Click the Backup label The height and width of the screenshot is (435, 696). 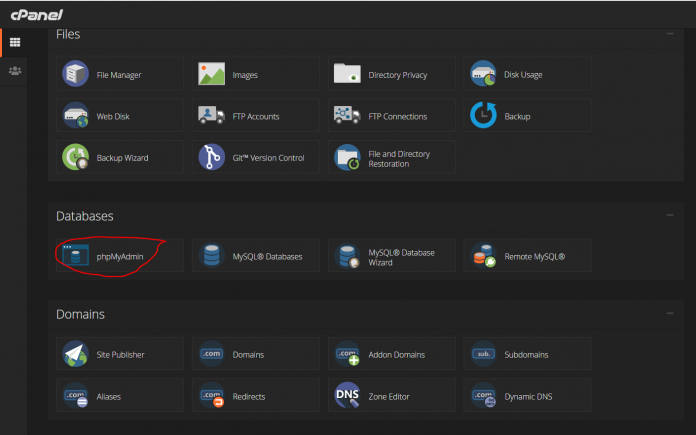point(517,116)
